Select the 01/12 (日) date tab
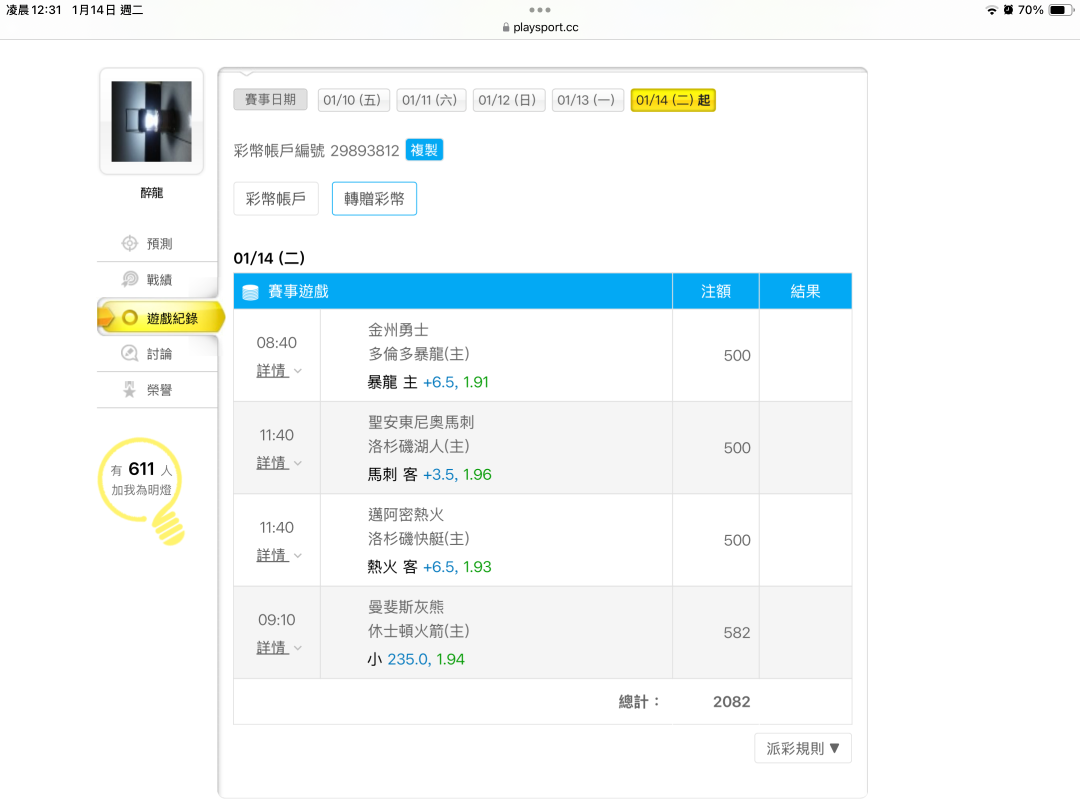 coord(508,101)
